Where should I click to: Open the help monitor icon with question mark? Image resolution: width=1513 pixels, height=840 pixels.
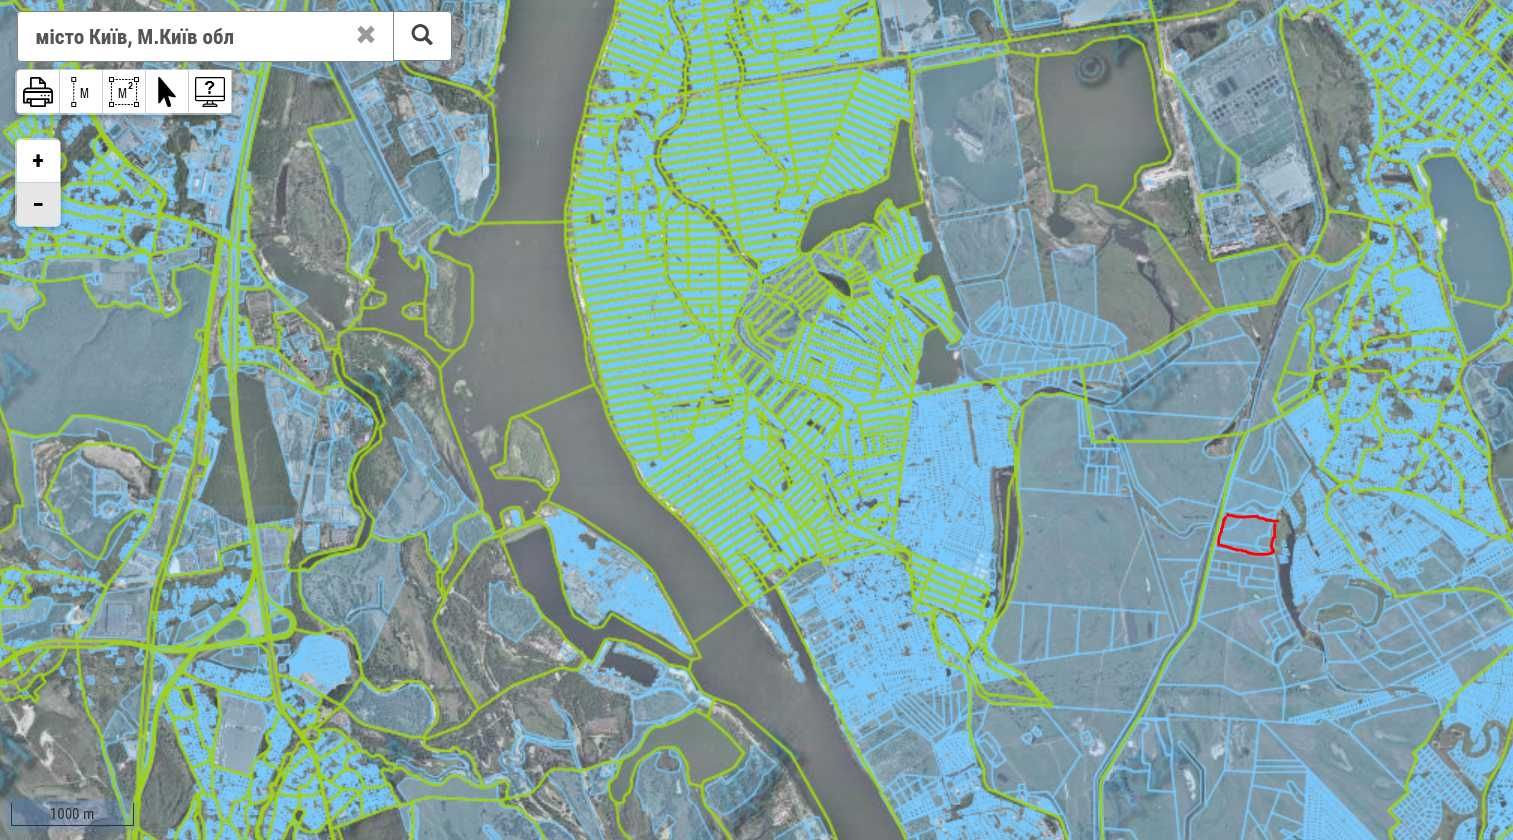coord(209,92)
